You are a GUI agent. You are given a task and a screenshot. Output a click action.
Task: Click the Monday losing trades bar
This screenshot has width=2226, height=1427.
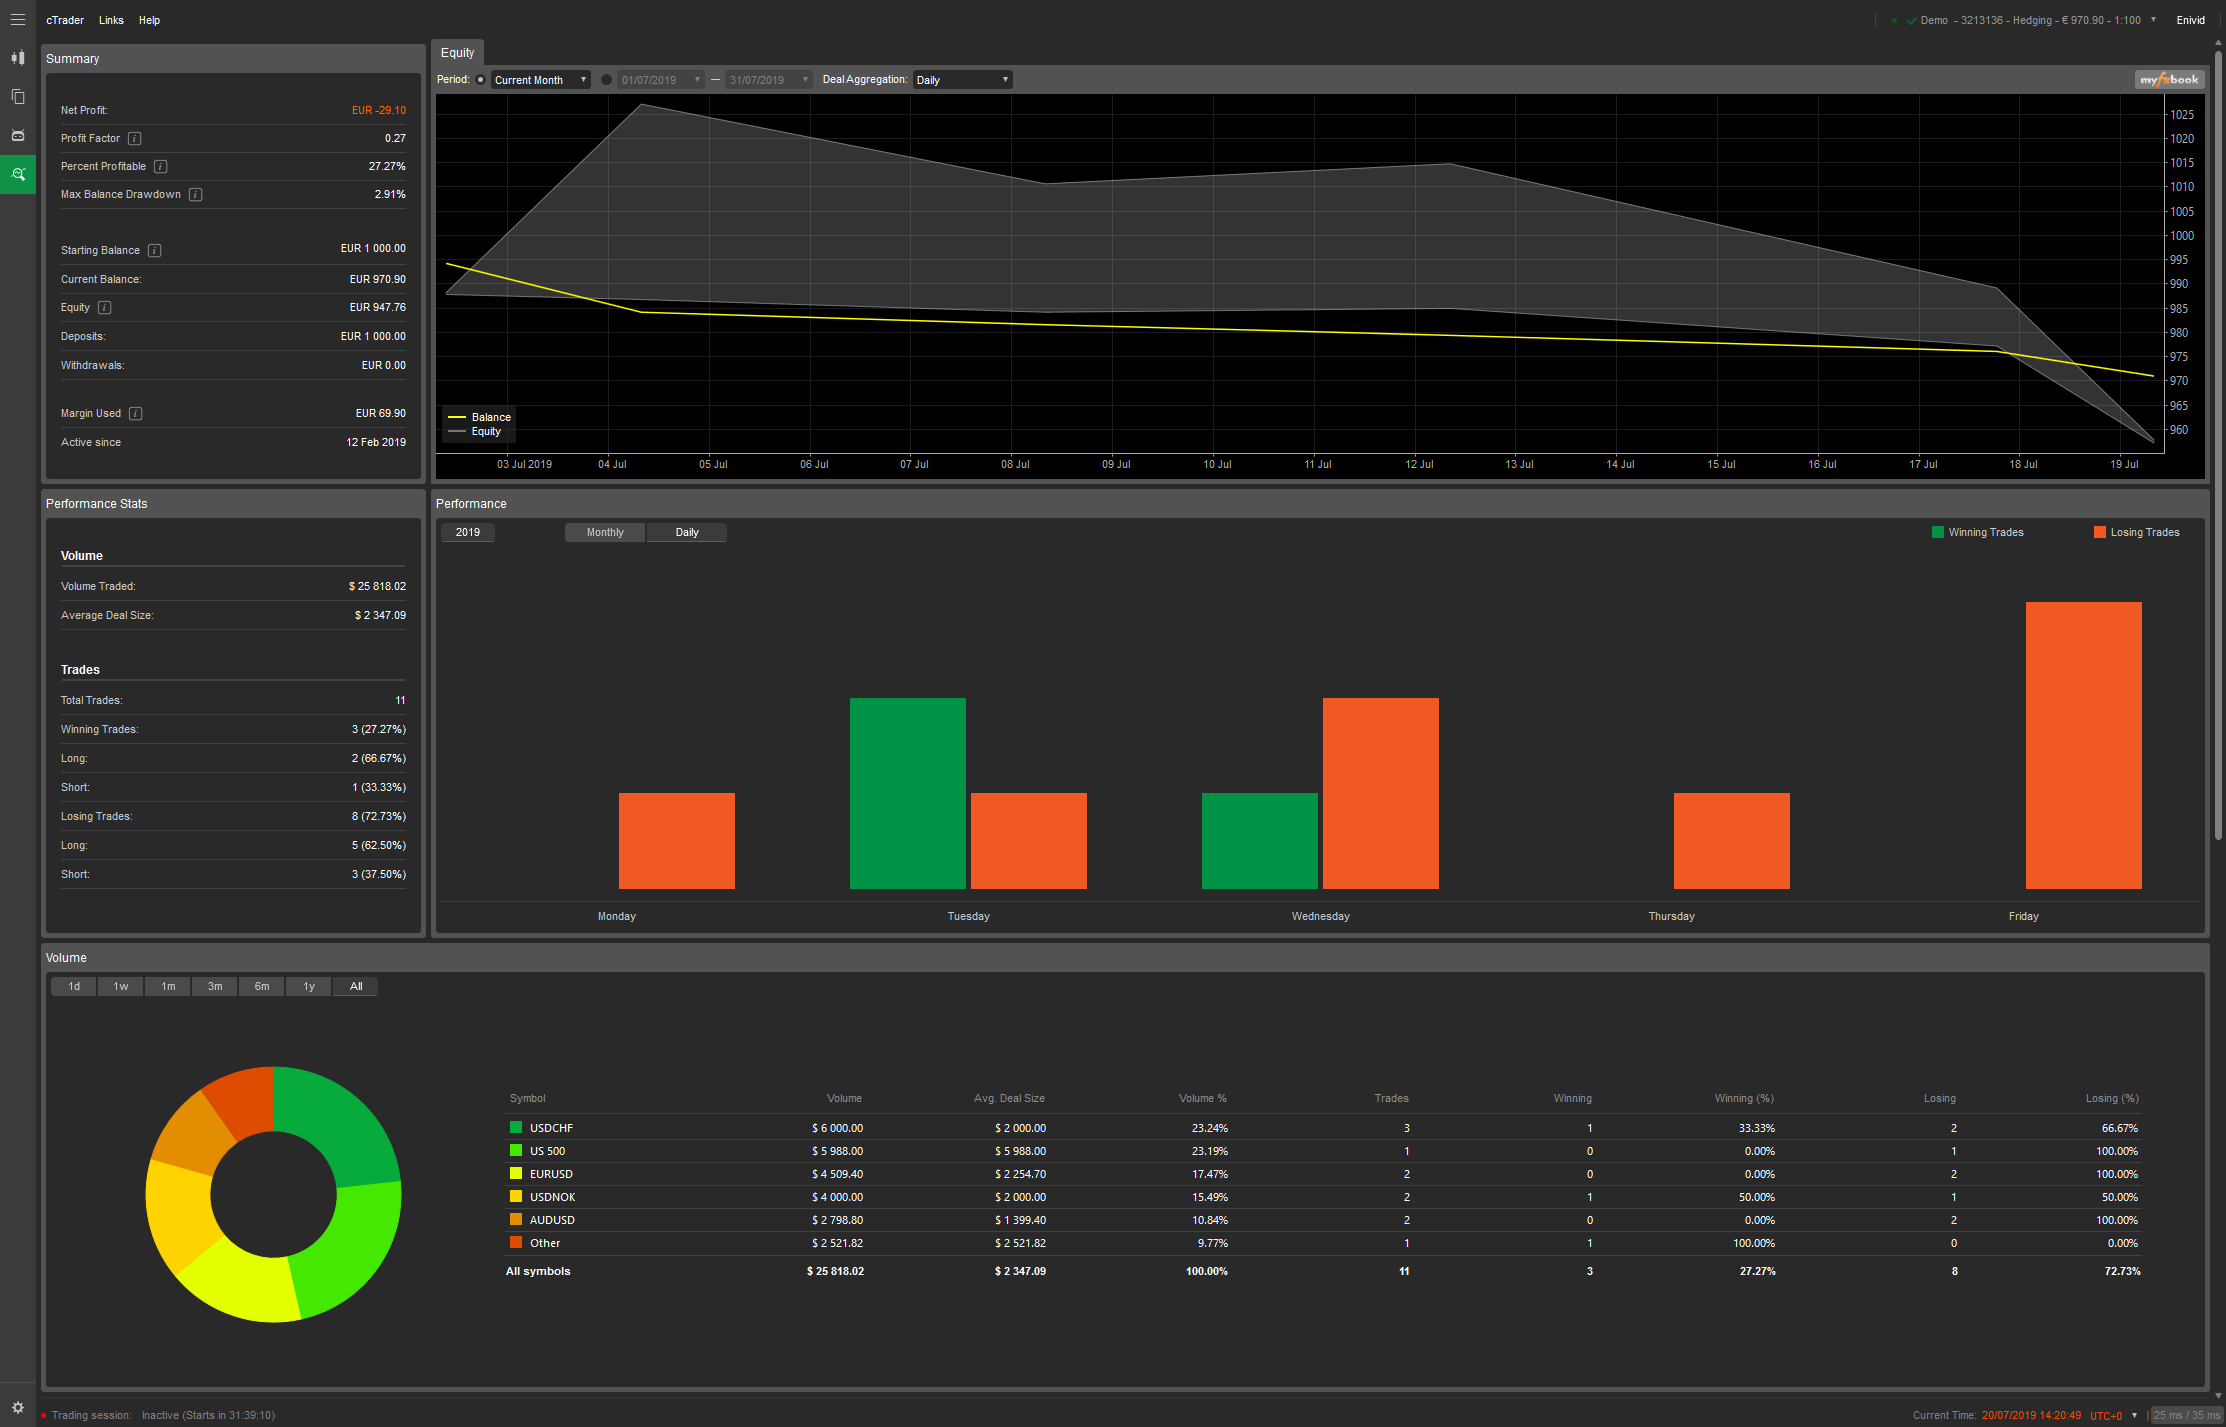pos(677,841)
